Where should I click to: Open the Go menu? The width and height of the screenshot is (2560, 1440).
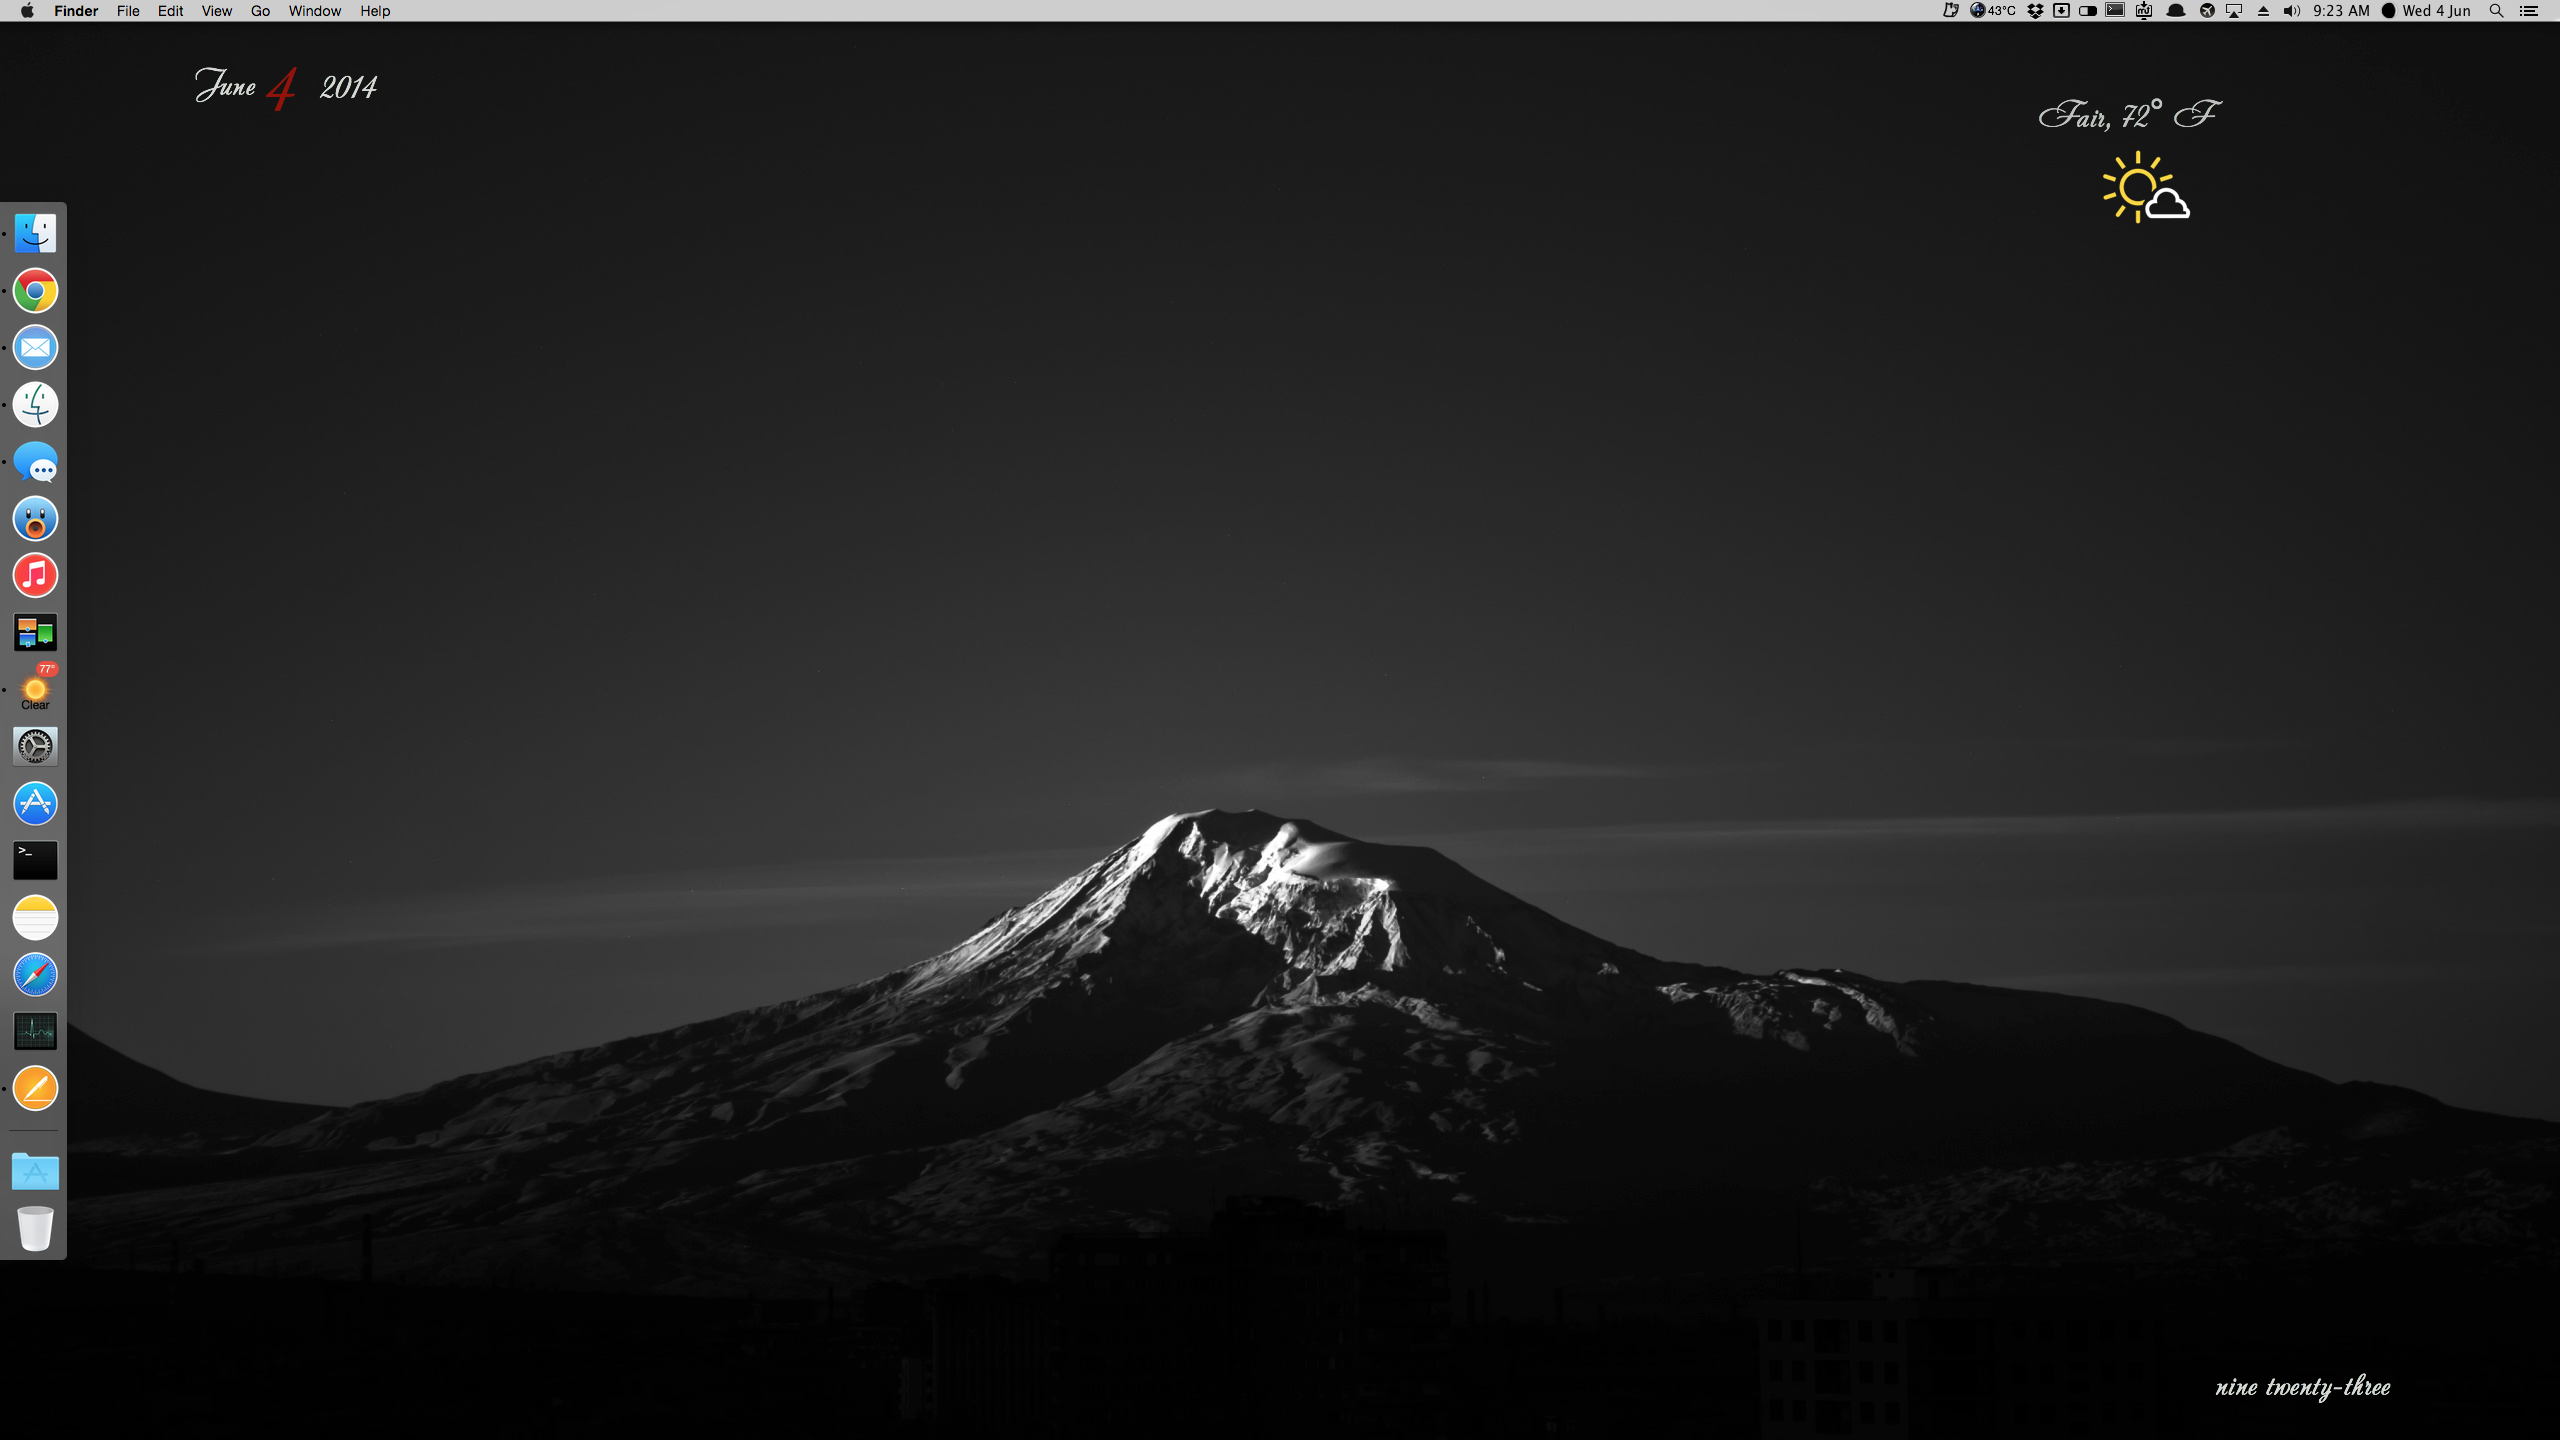coord(260,11)
